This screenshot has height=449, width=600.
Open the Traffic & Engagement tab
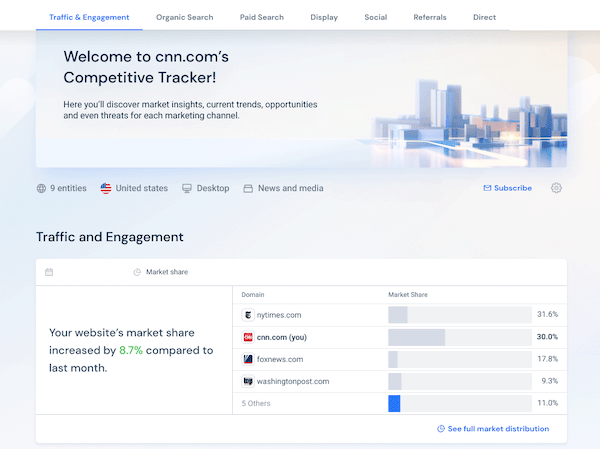point(89,17)
